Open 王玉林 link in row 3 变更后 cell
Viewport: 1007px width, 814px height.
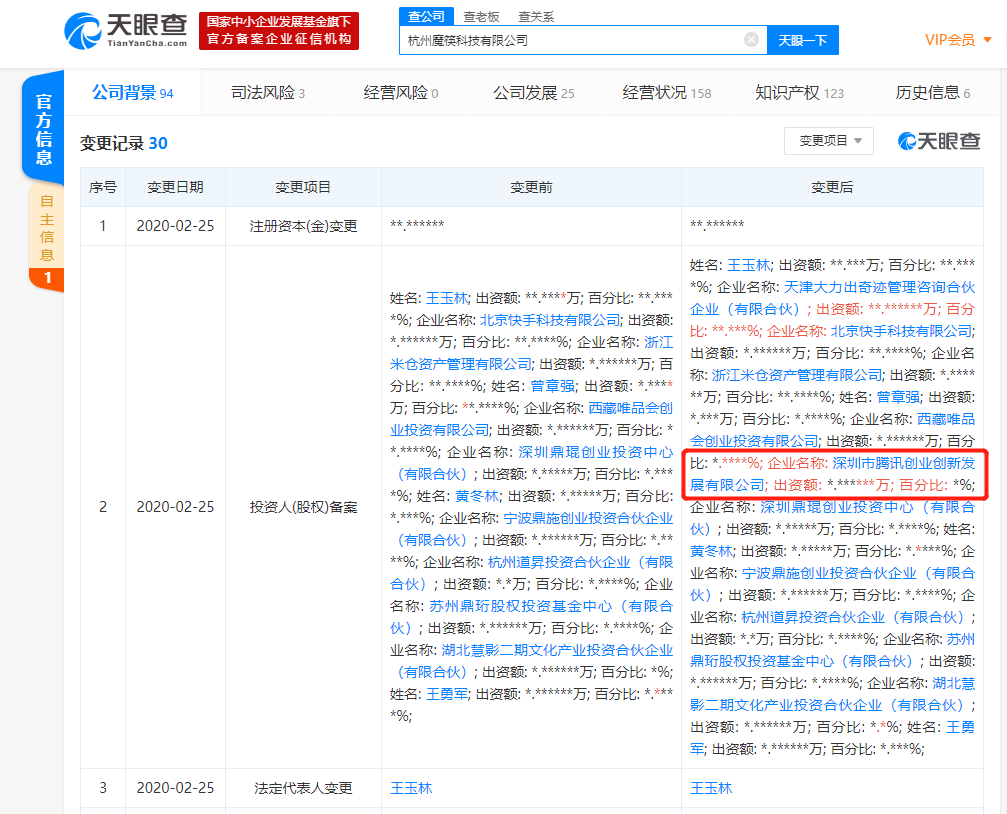click(711, 788)
